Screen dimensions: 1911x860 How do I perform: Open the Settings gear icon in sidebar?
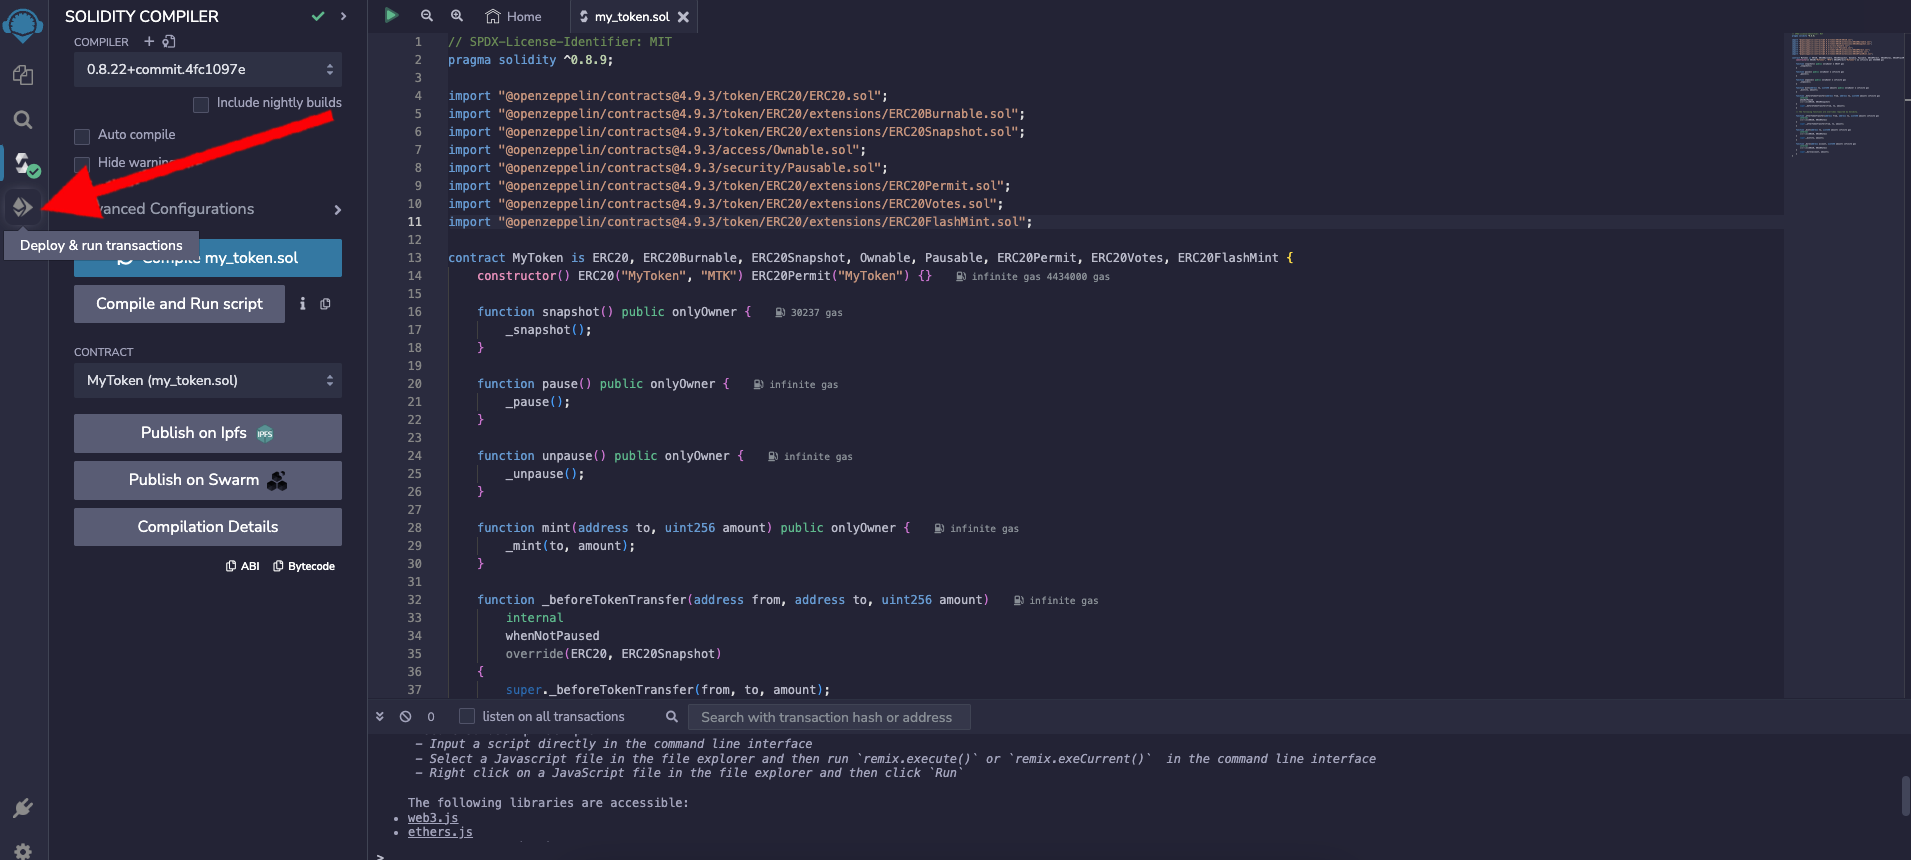(x=22, y=851)
